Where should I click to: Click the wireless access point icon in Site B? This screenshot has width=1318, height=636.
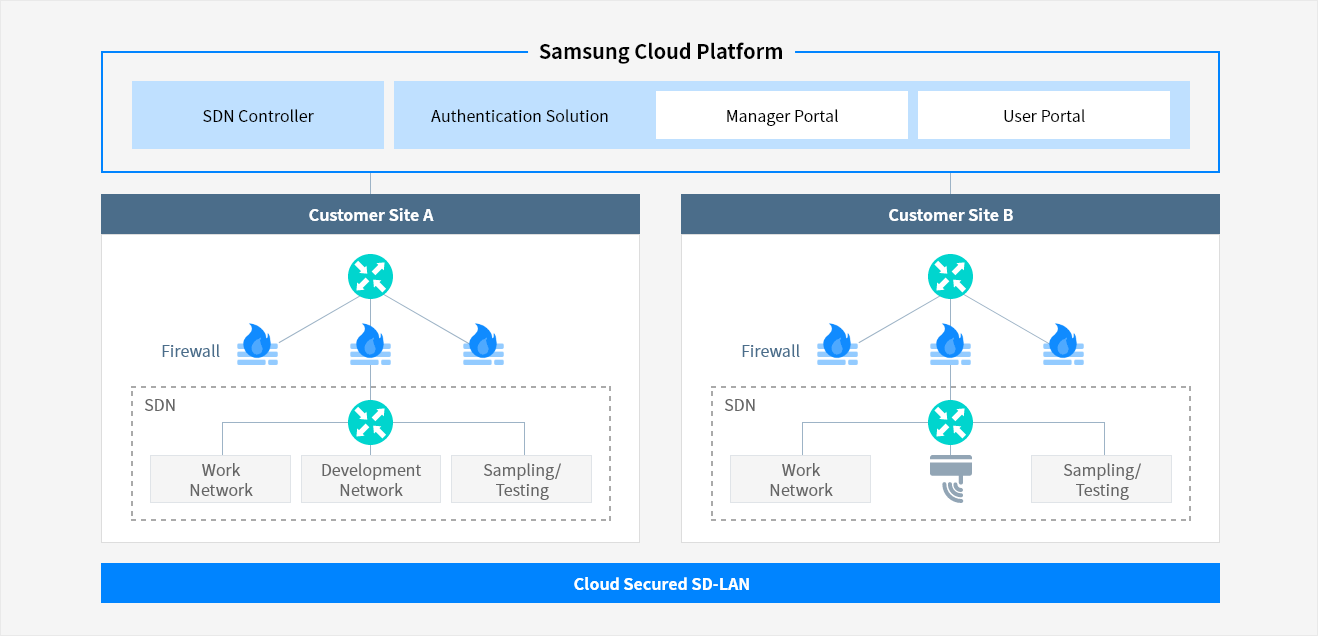click(x=951, y=479)
